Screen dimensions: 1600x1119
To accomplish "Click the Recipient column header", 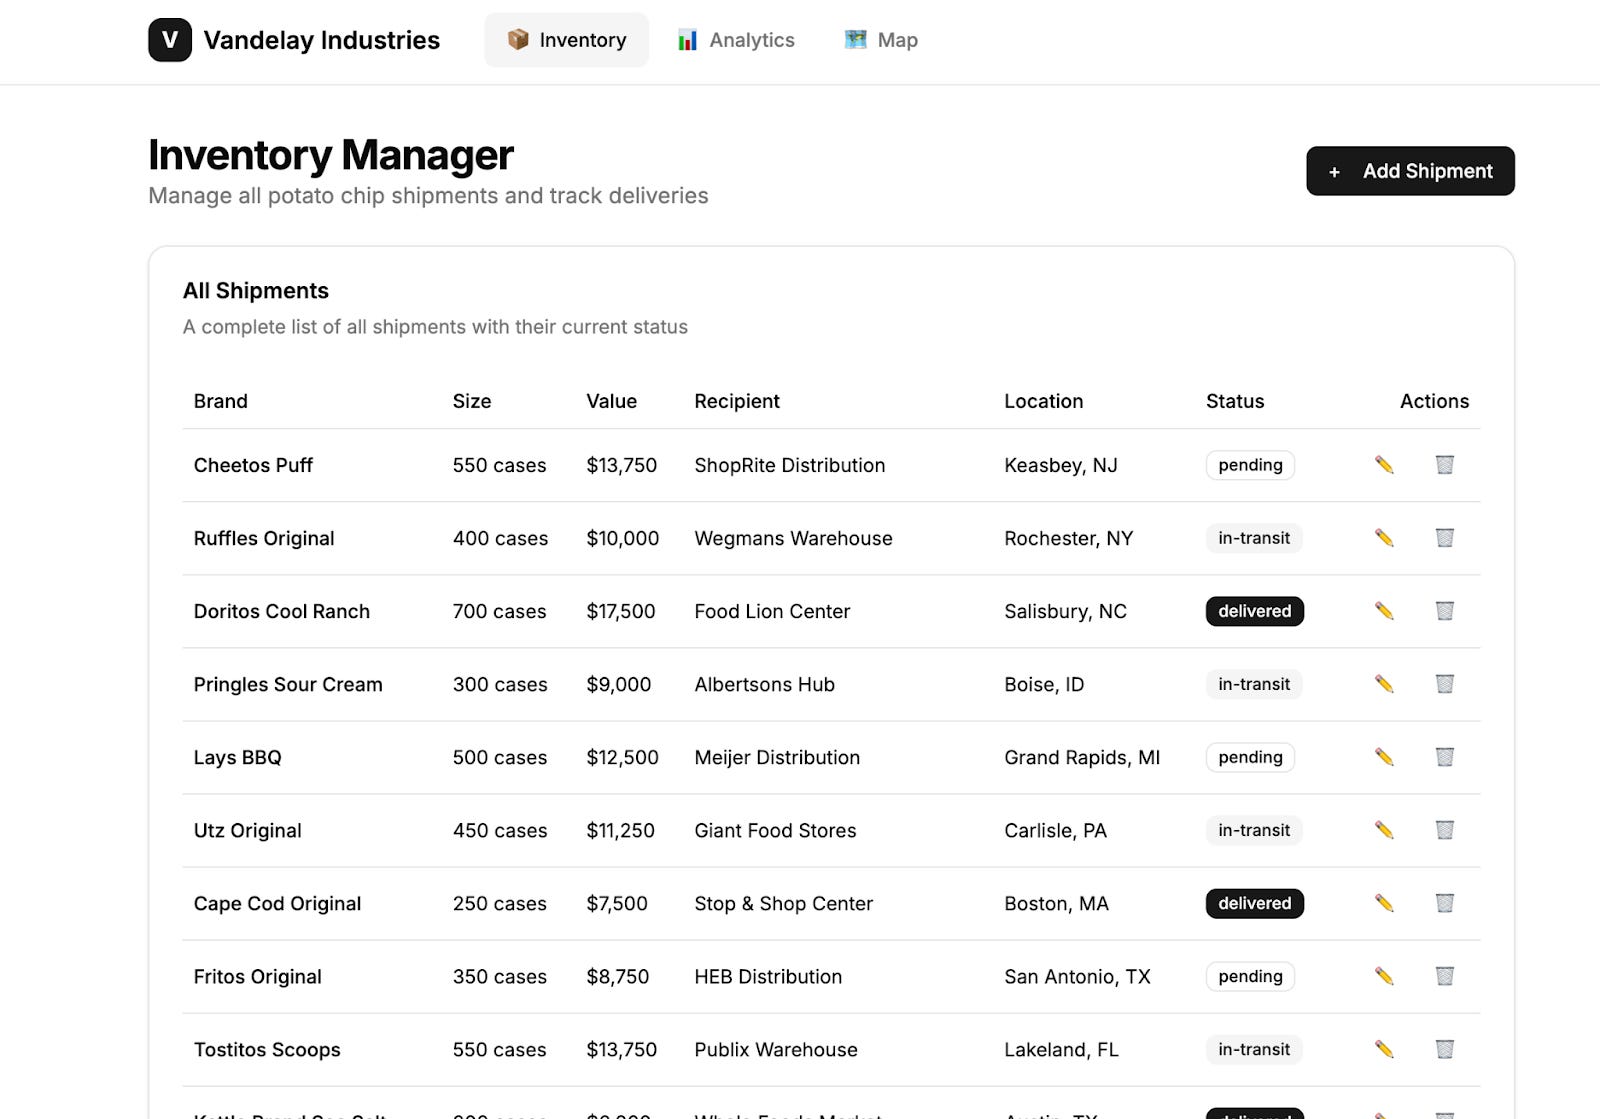I will [737, 401].
